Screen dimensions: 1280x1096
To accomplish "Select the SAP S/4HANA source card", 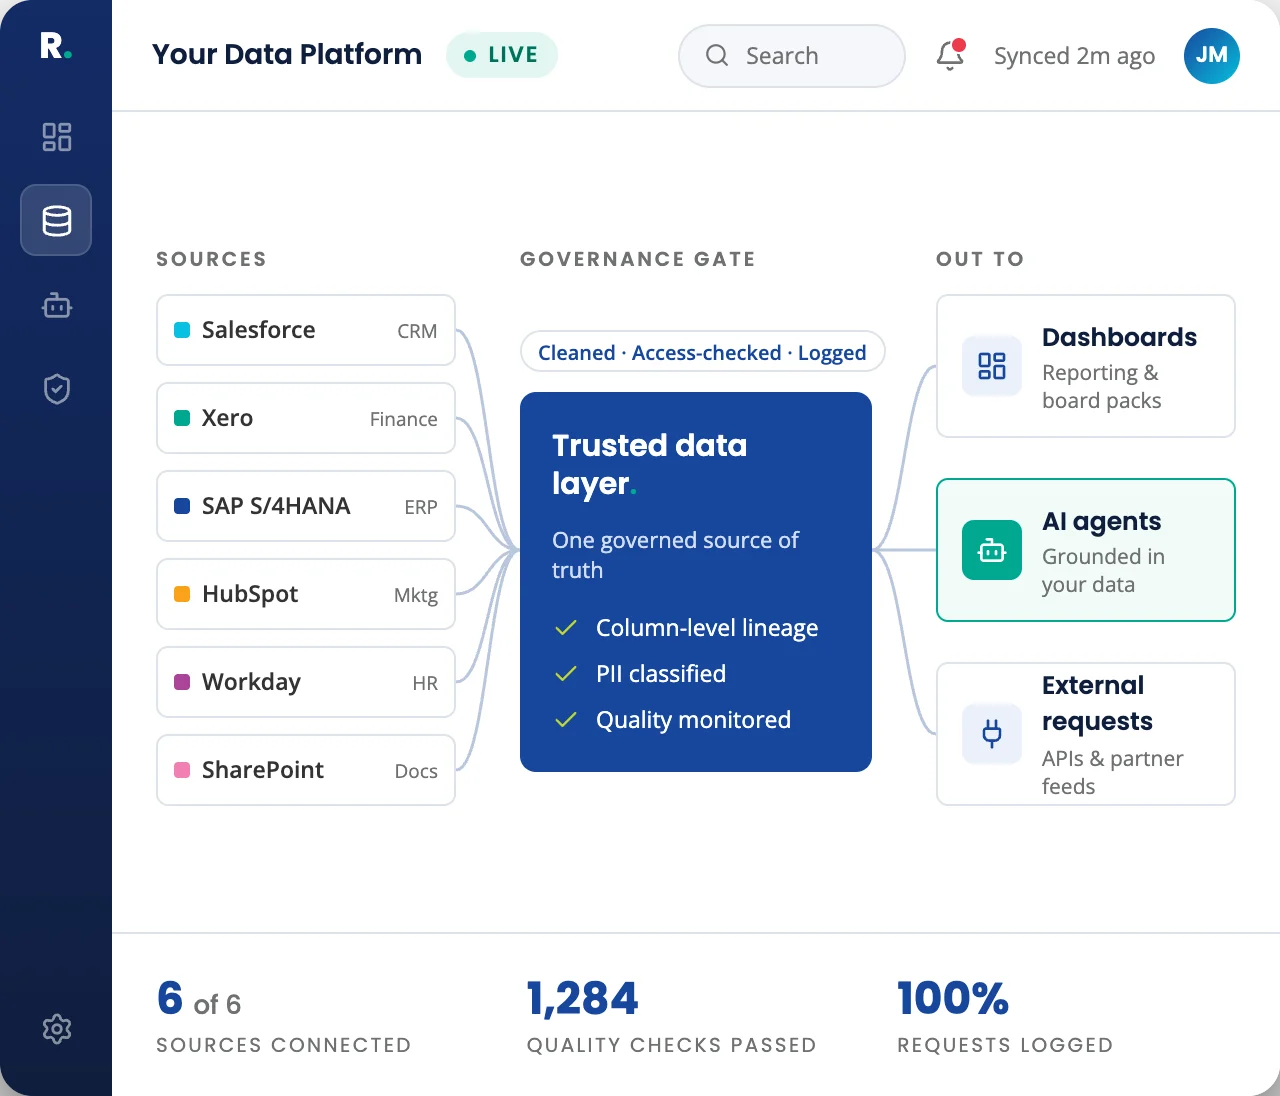I will (306, 506).
